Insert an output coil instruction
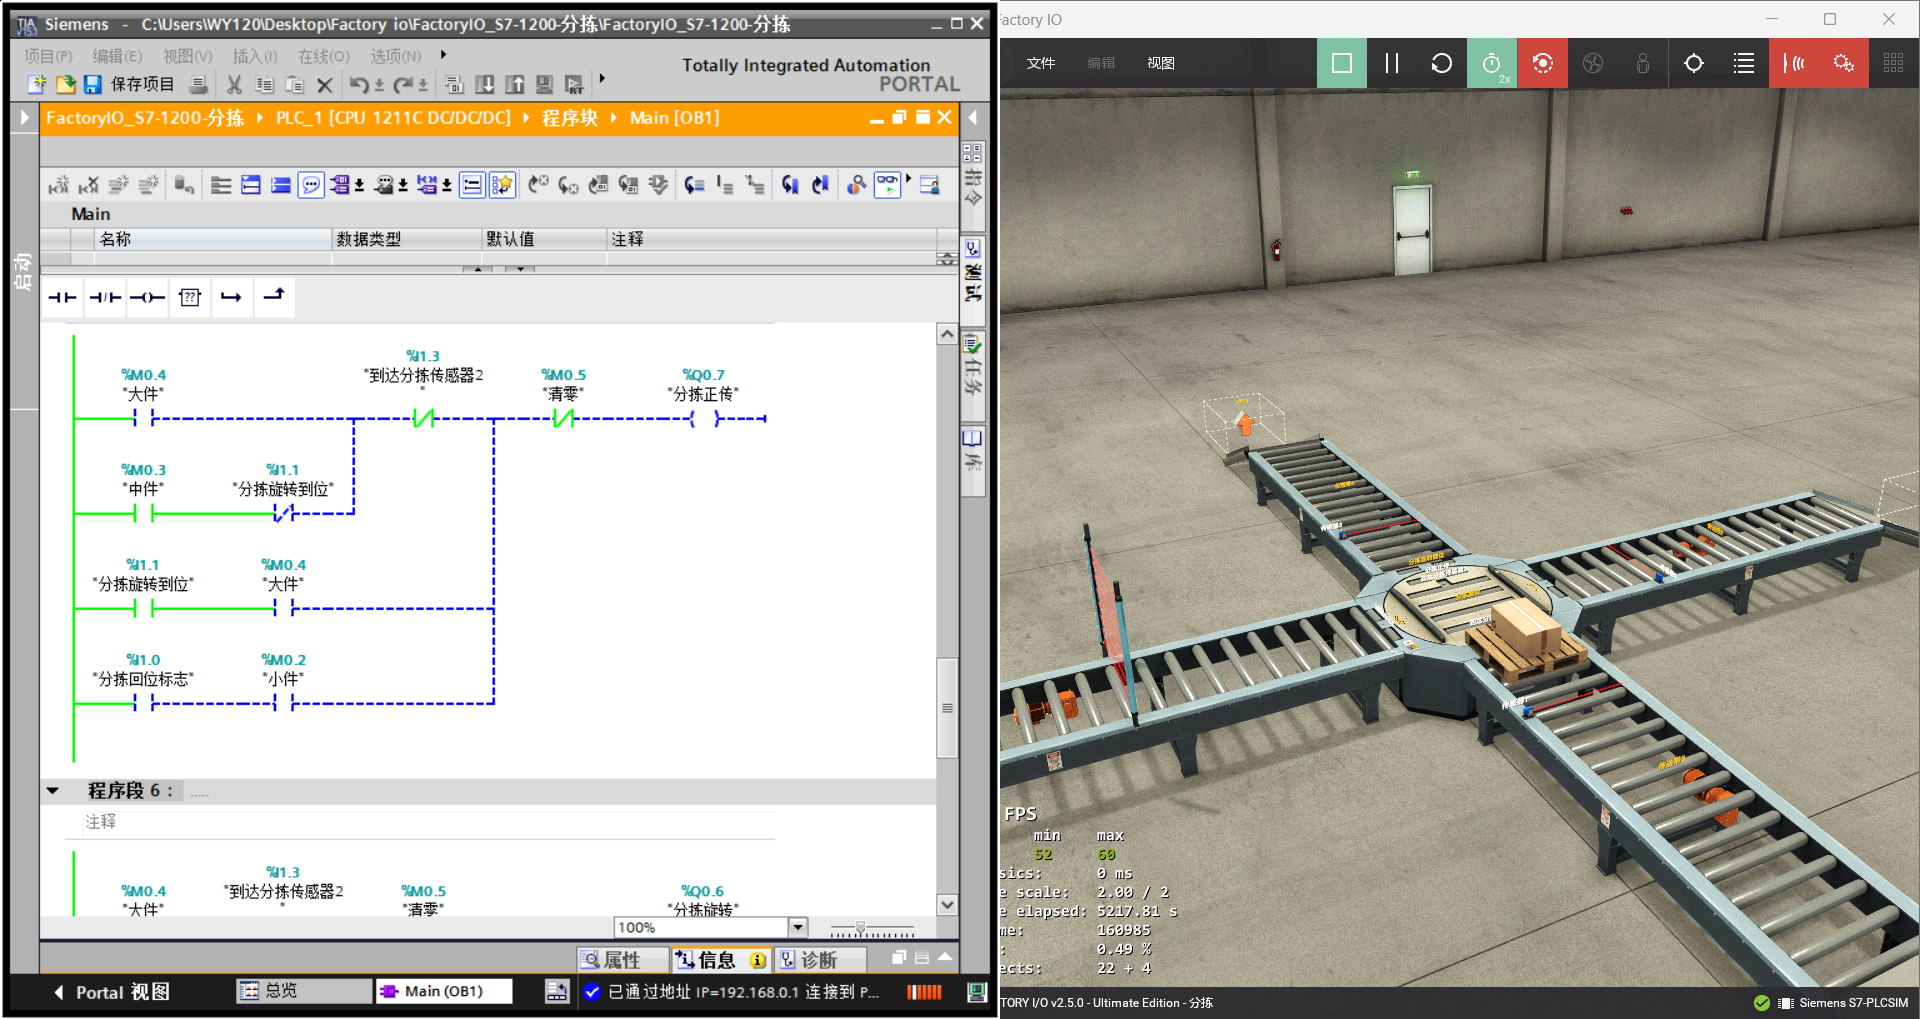1920x1019 pixels. pyautogui.click(x=147, y=297)
